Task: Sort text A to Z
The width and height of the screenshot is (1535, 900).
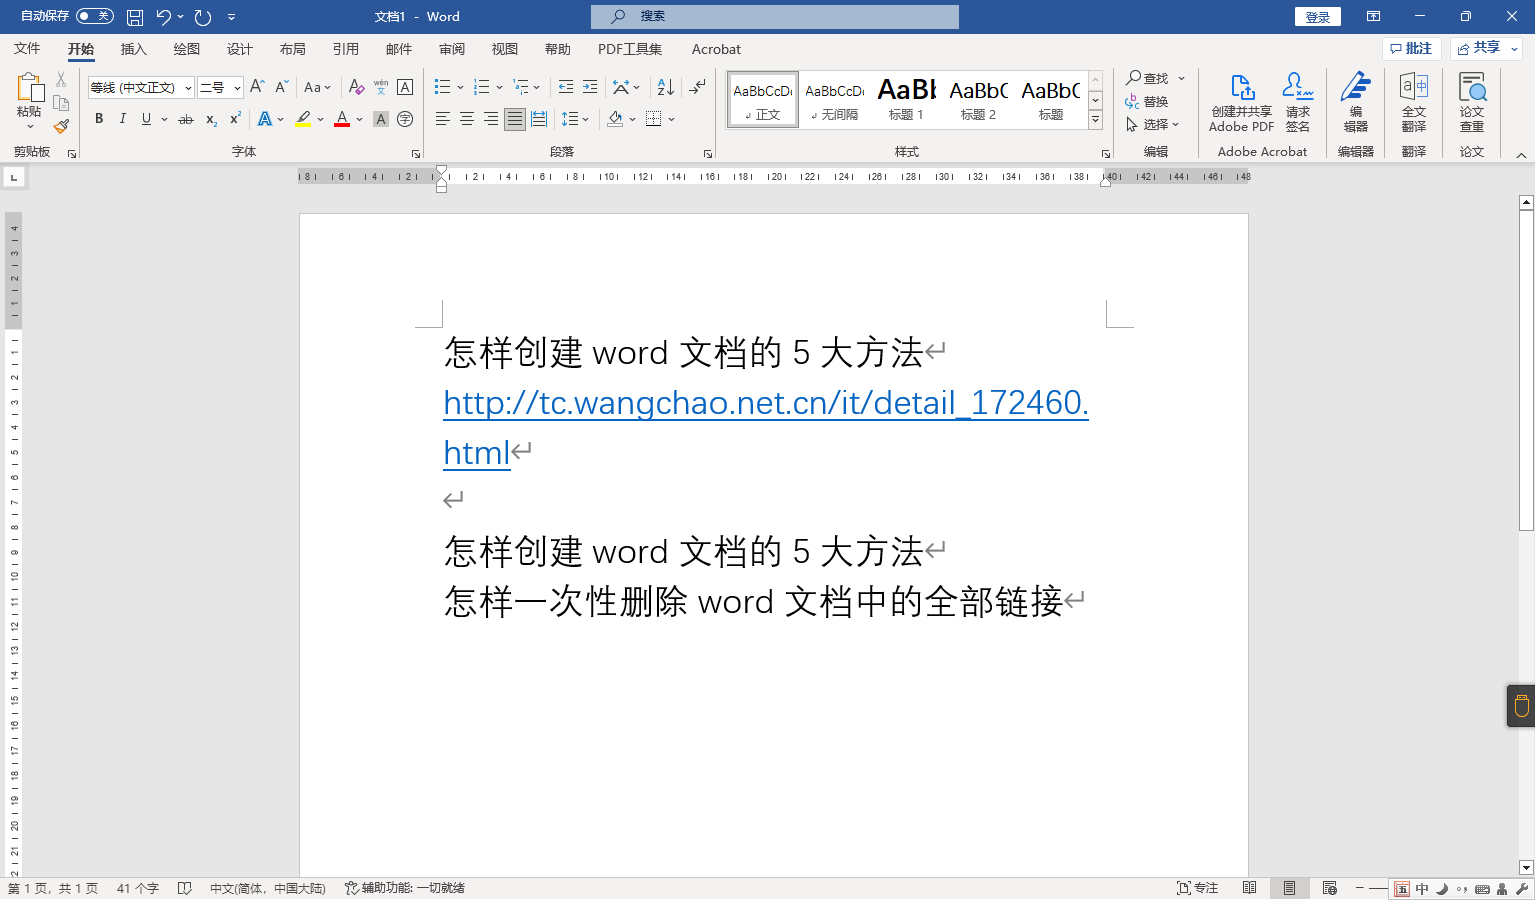Action: tap(666, 87)
